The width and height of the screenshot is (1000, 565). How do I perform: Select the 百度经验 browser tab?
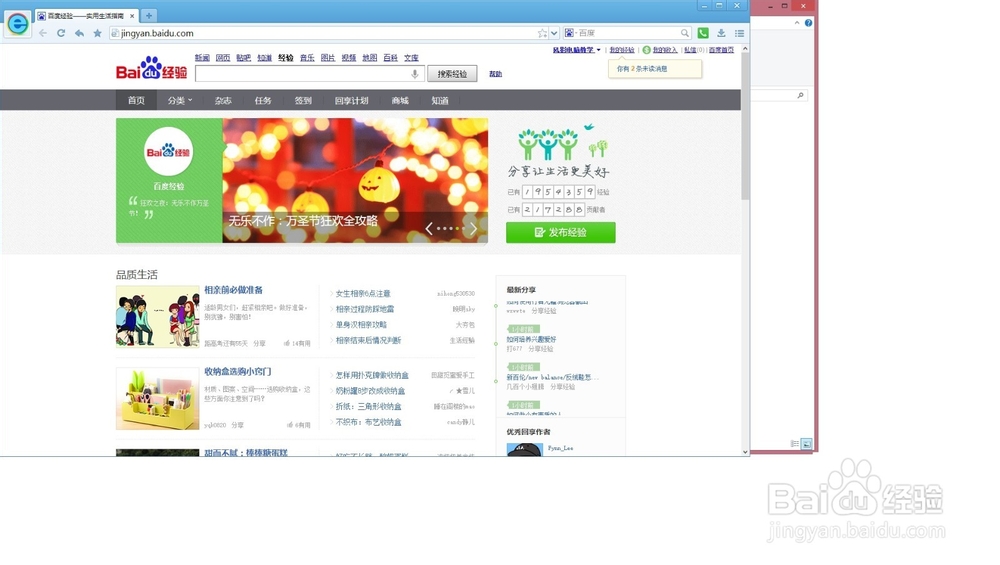(86, 16)
